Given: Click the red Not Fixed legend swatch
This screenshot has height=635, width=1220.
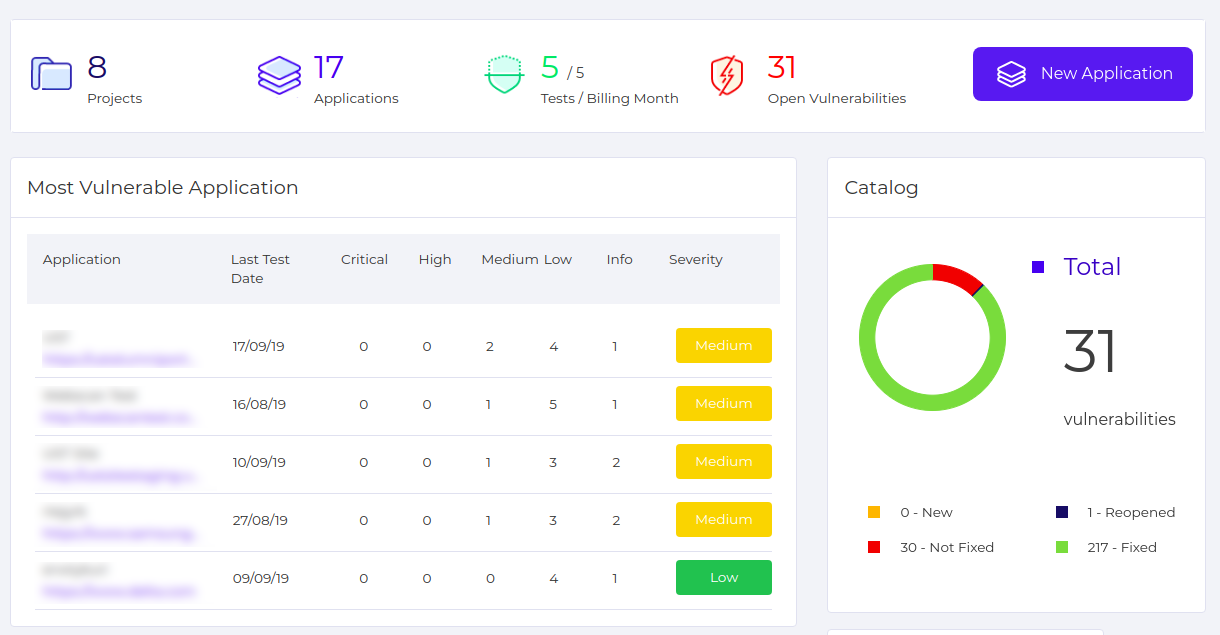Looking at the screenshot, I should (874, 547).
